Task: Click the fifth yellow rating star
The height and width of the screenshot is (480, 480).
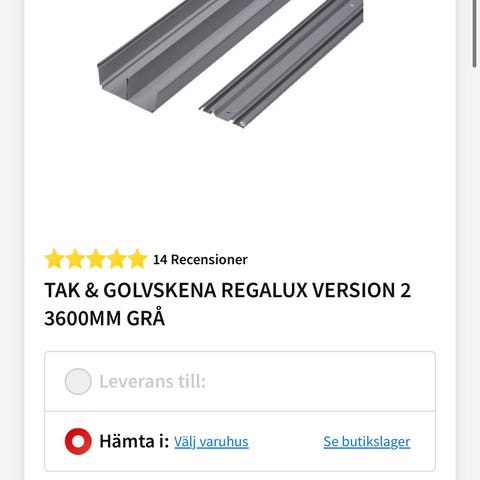Action: [137, 259]
